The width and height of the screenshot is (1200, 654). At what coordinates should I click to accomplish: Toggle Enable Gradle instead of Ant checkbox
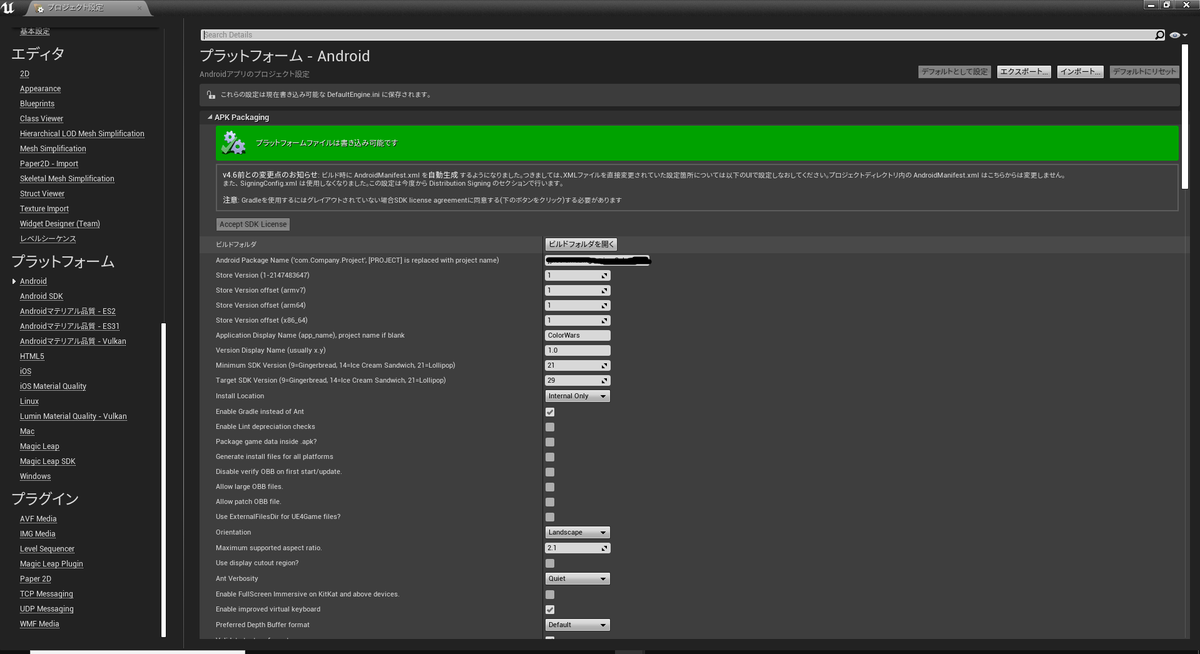[550, 411]
